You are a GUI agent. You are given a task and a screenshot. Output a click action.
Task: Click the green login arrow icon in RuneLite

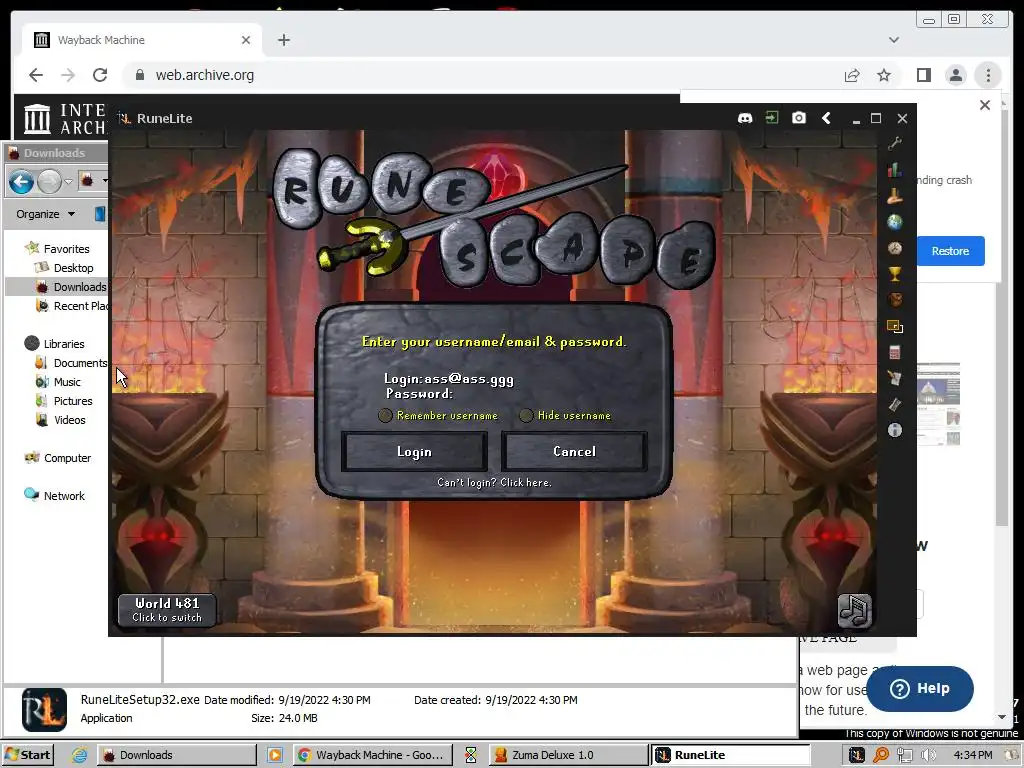coord(772,118)
